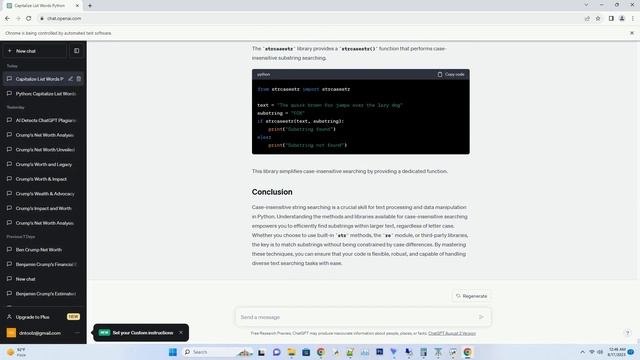Open the taskbar Chat app icon
This screenshot has height=360, width=640.
[276, 352]
